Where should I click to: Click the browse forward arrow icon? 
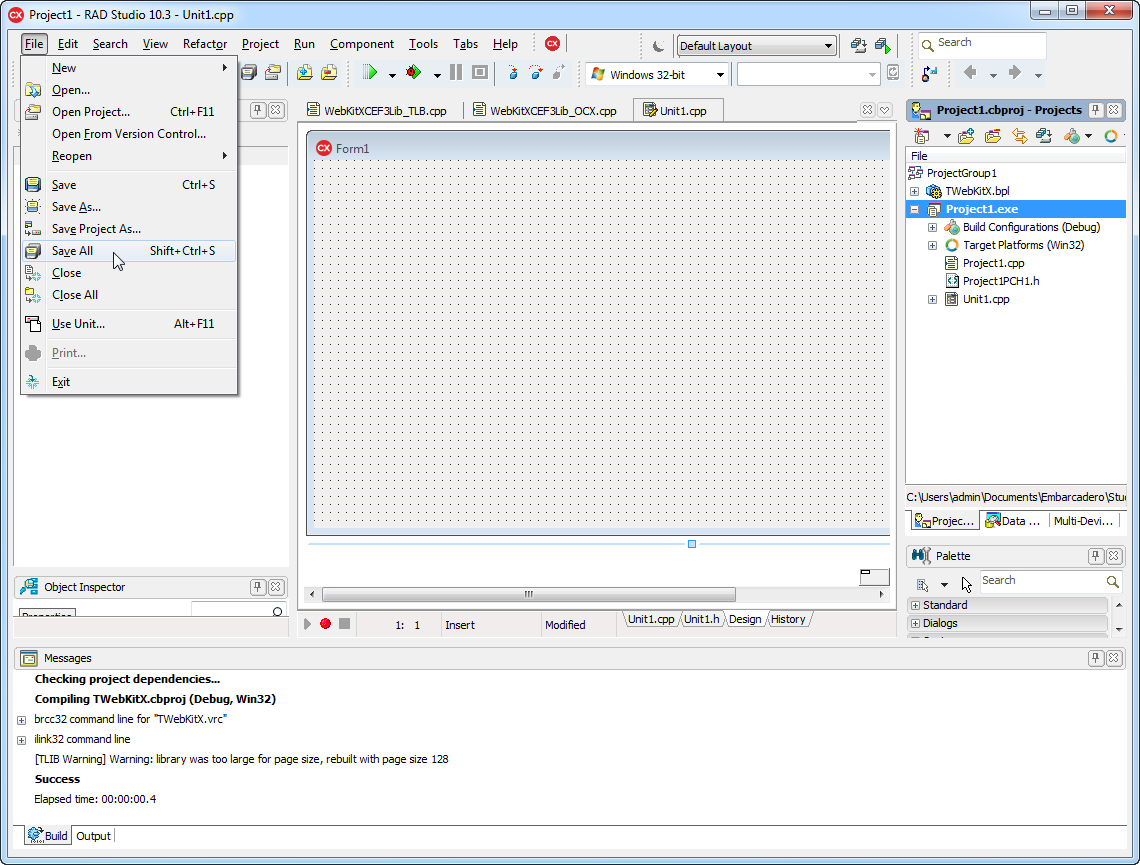pos(1014,72)
